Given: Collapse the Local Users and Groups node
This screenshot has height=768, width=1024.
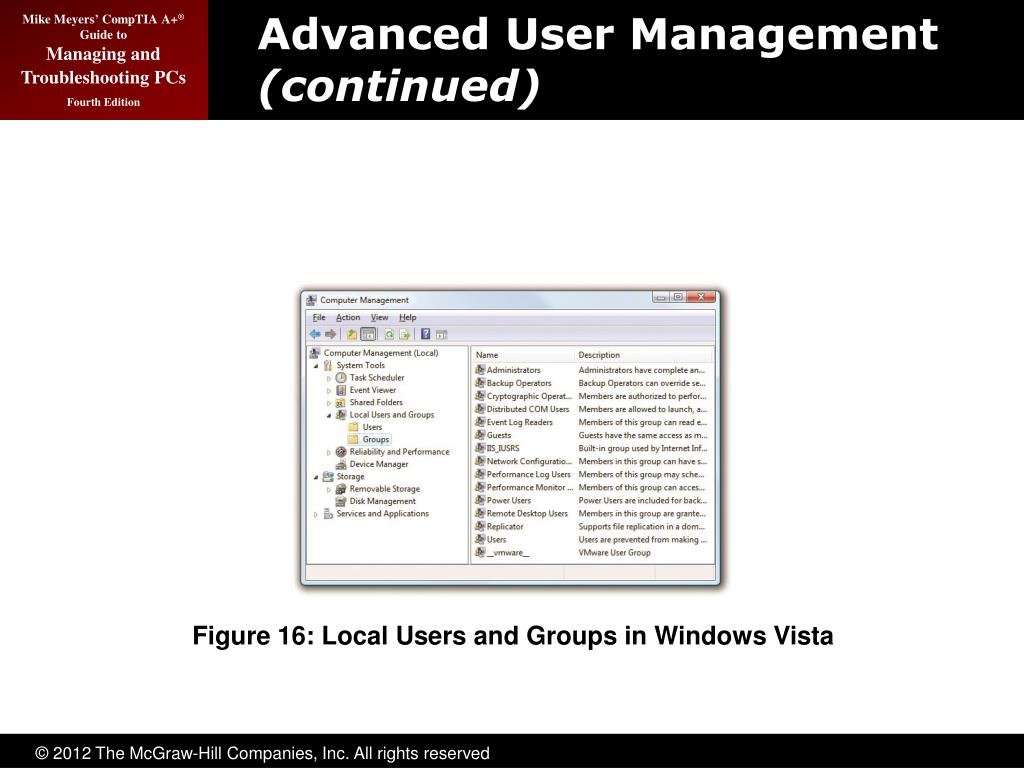Looking at the screenshot, I should 328,415.
